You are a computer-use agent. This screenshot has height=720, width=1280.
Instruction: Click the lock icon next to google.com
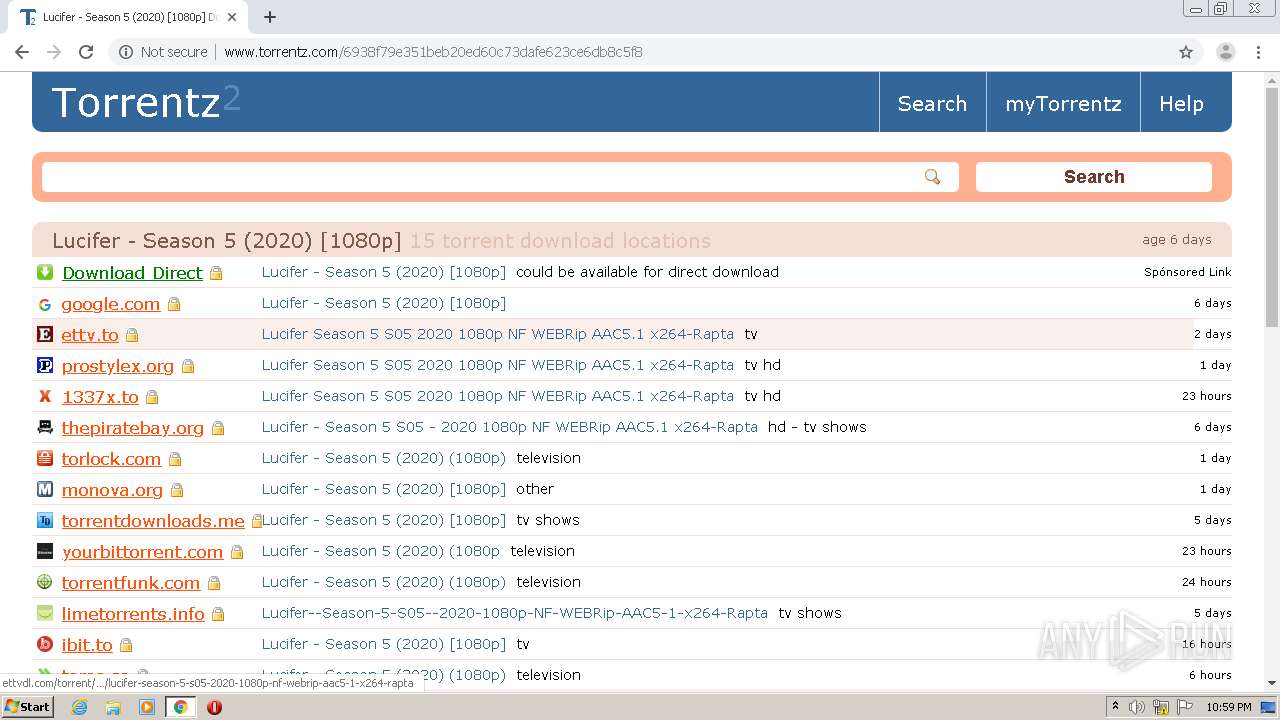174,304
